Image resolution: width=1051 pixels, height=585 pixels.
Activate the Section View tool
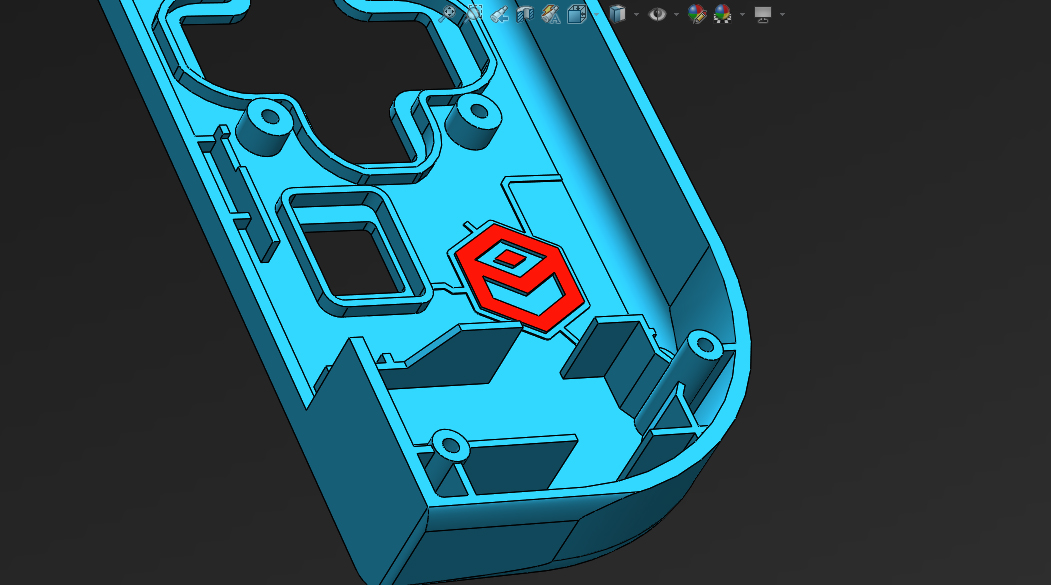click(525, 13)
